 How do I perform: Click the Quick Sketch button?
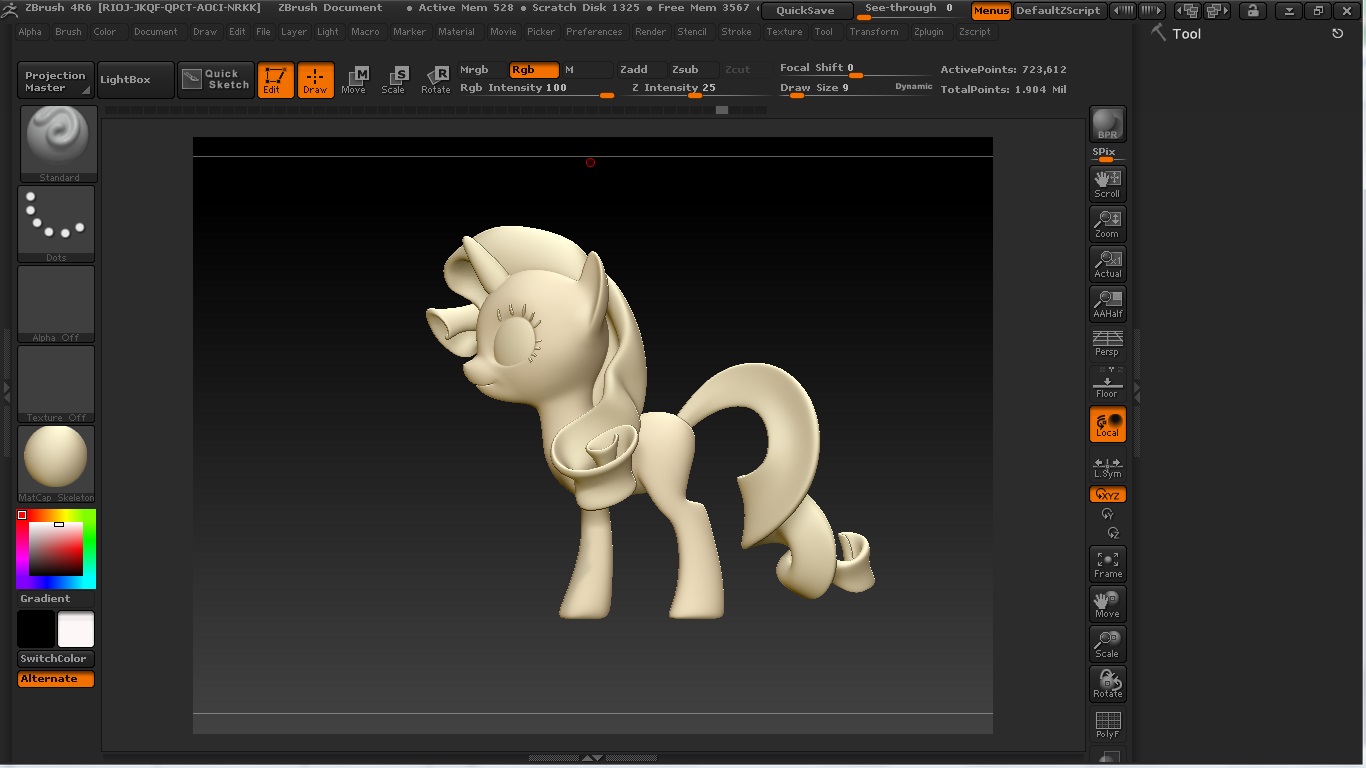[x=216, y=80]
